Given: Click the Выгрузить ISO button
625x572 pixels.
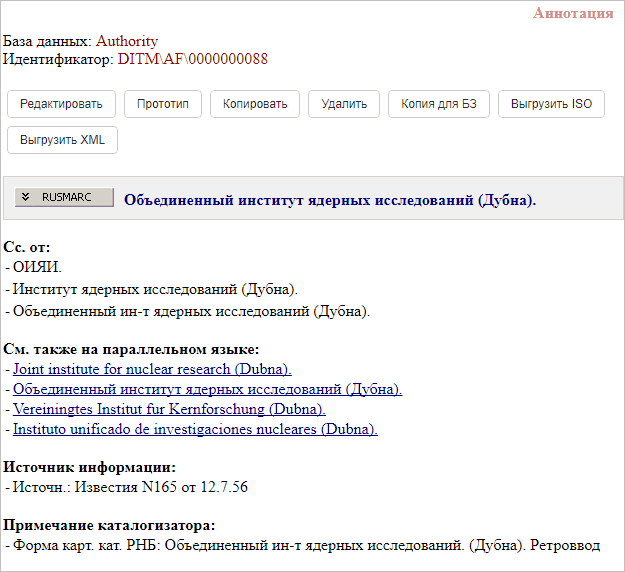Looking at the screenshot, I should (x=551, y=104).
